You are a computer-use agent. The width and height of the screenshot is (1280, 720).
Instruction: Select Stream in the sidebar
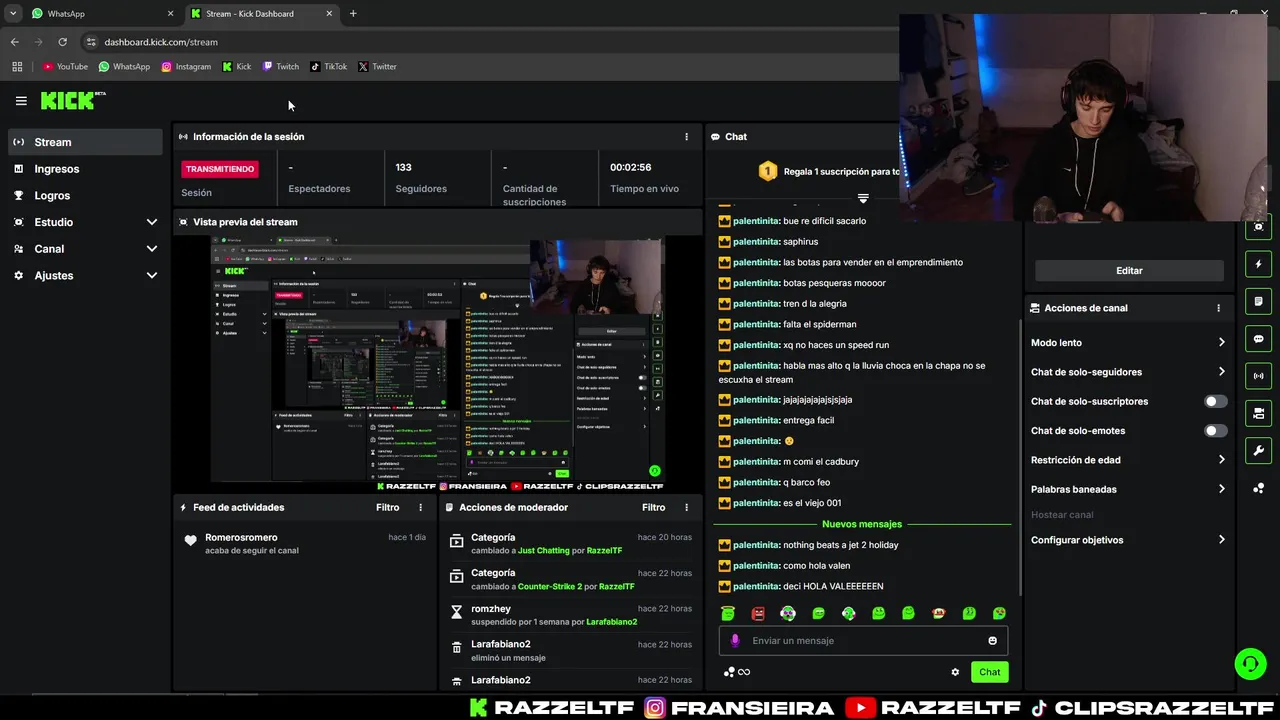(x=85, y=142)
